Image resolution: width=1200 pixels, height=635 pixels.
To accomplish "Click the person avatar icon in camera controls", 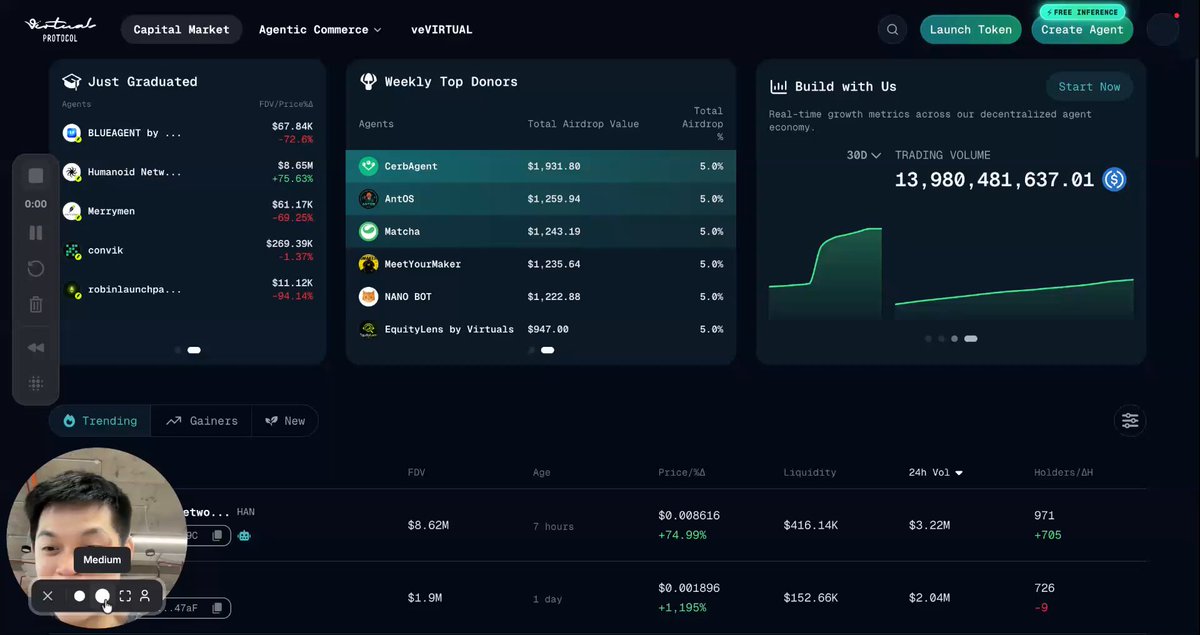I will (145, 596).
